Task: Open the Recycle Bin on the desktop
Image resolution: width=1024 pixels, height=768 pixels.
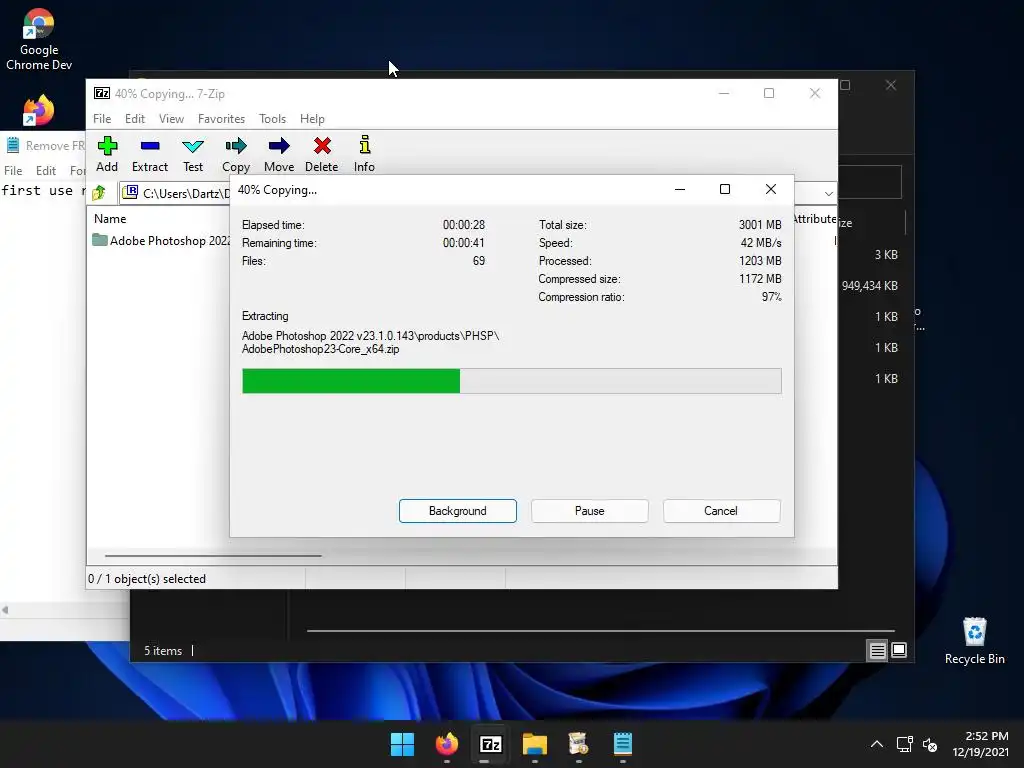Action: click(x=974, y=641)
